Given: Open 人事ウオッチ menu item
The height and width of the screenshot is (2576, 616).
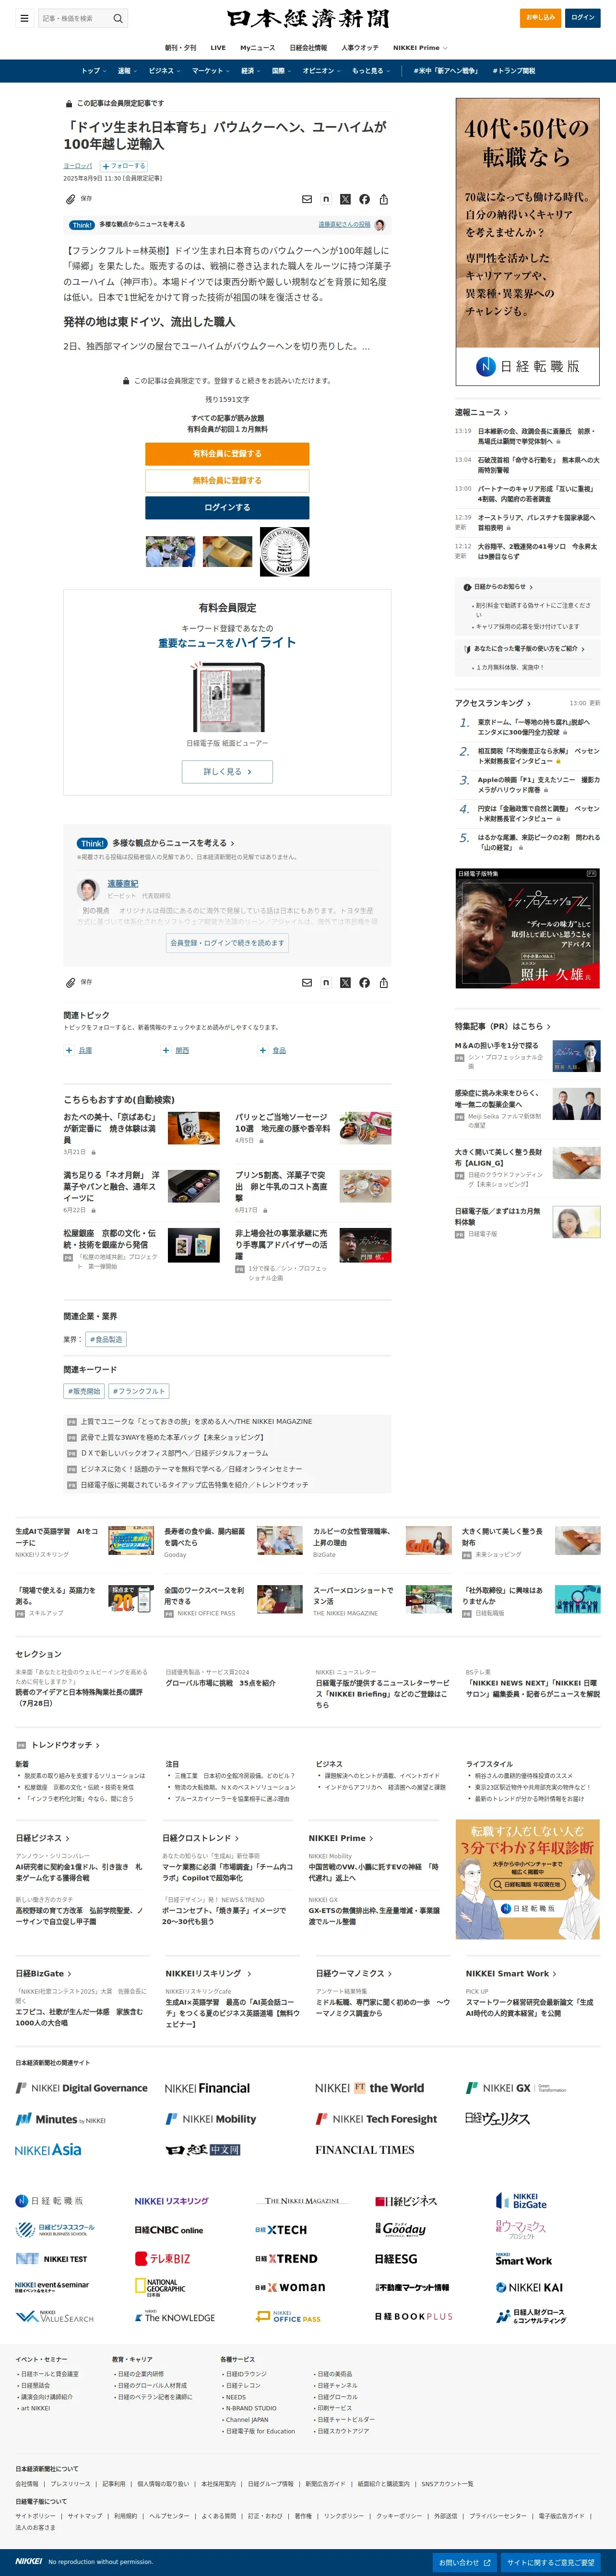Looking at the screenshot, I should click(x=360, y=48).
